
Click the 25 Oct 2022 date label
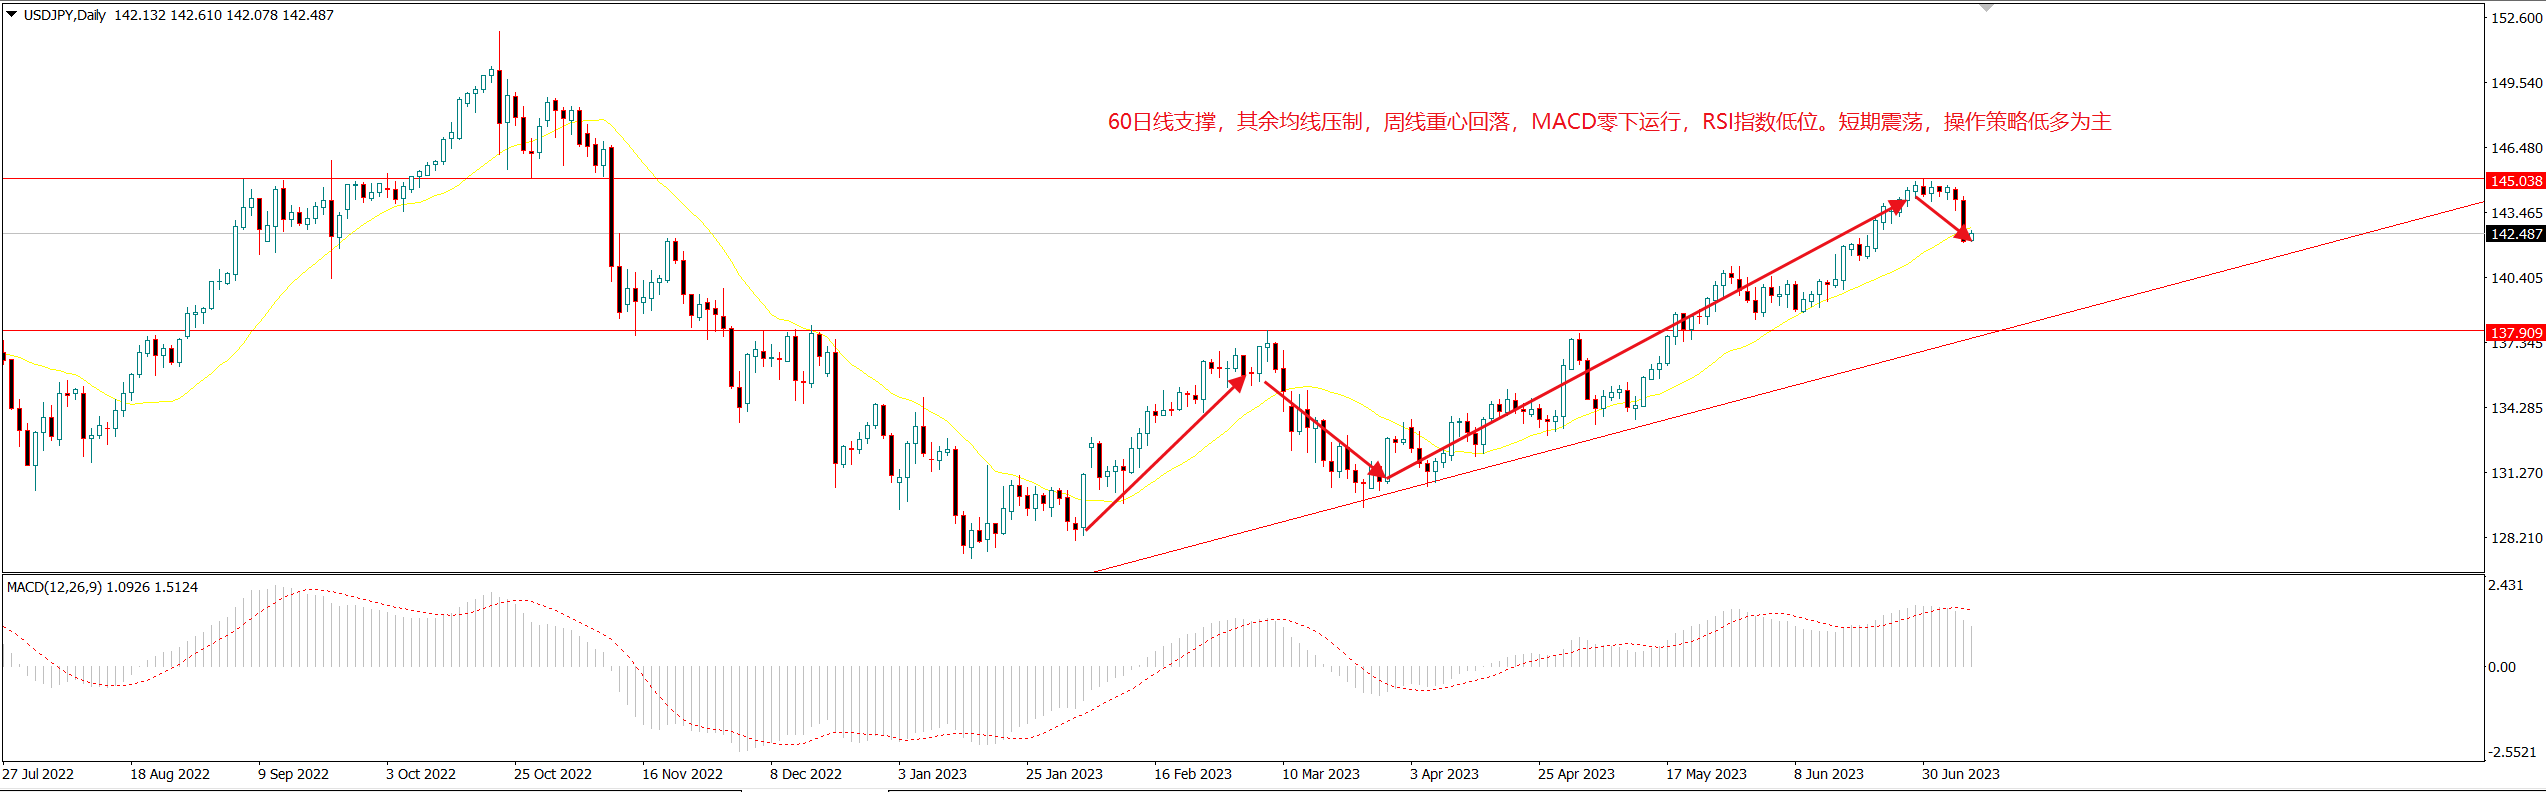click(553, 774)
